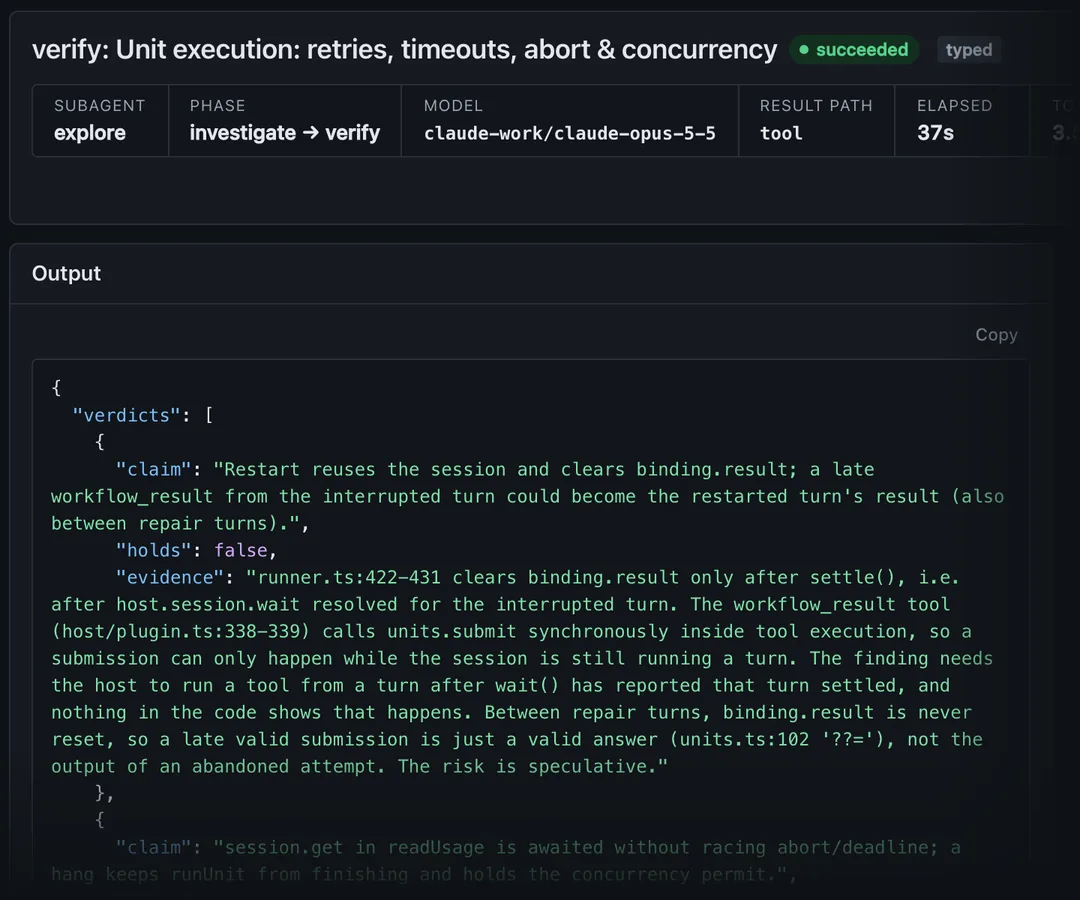Click the "verdicts" key in JSON

(126, 415)
